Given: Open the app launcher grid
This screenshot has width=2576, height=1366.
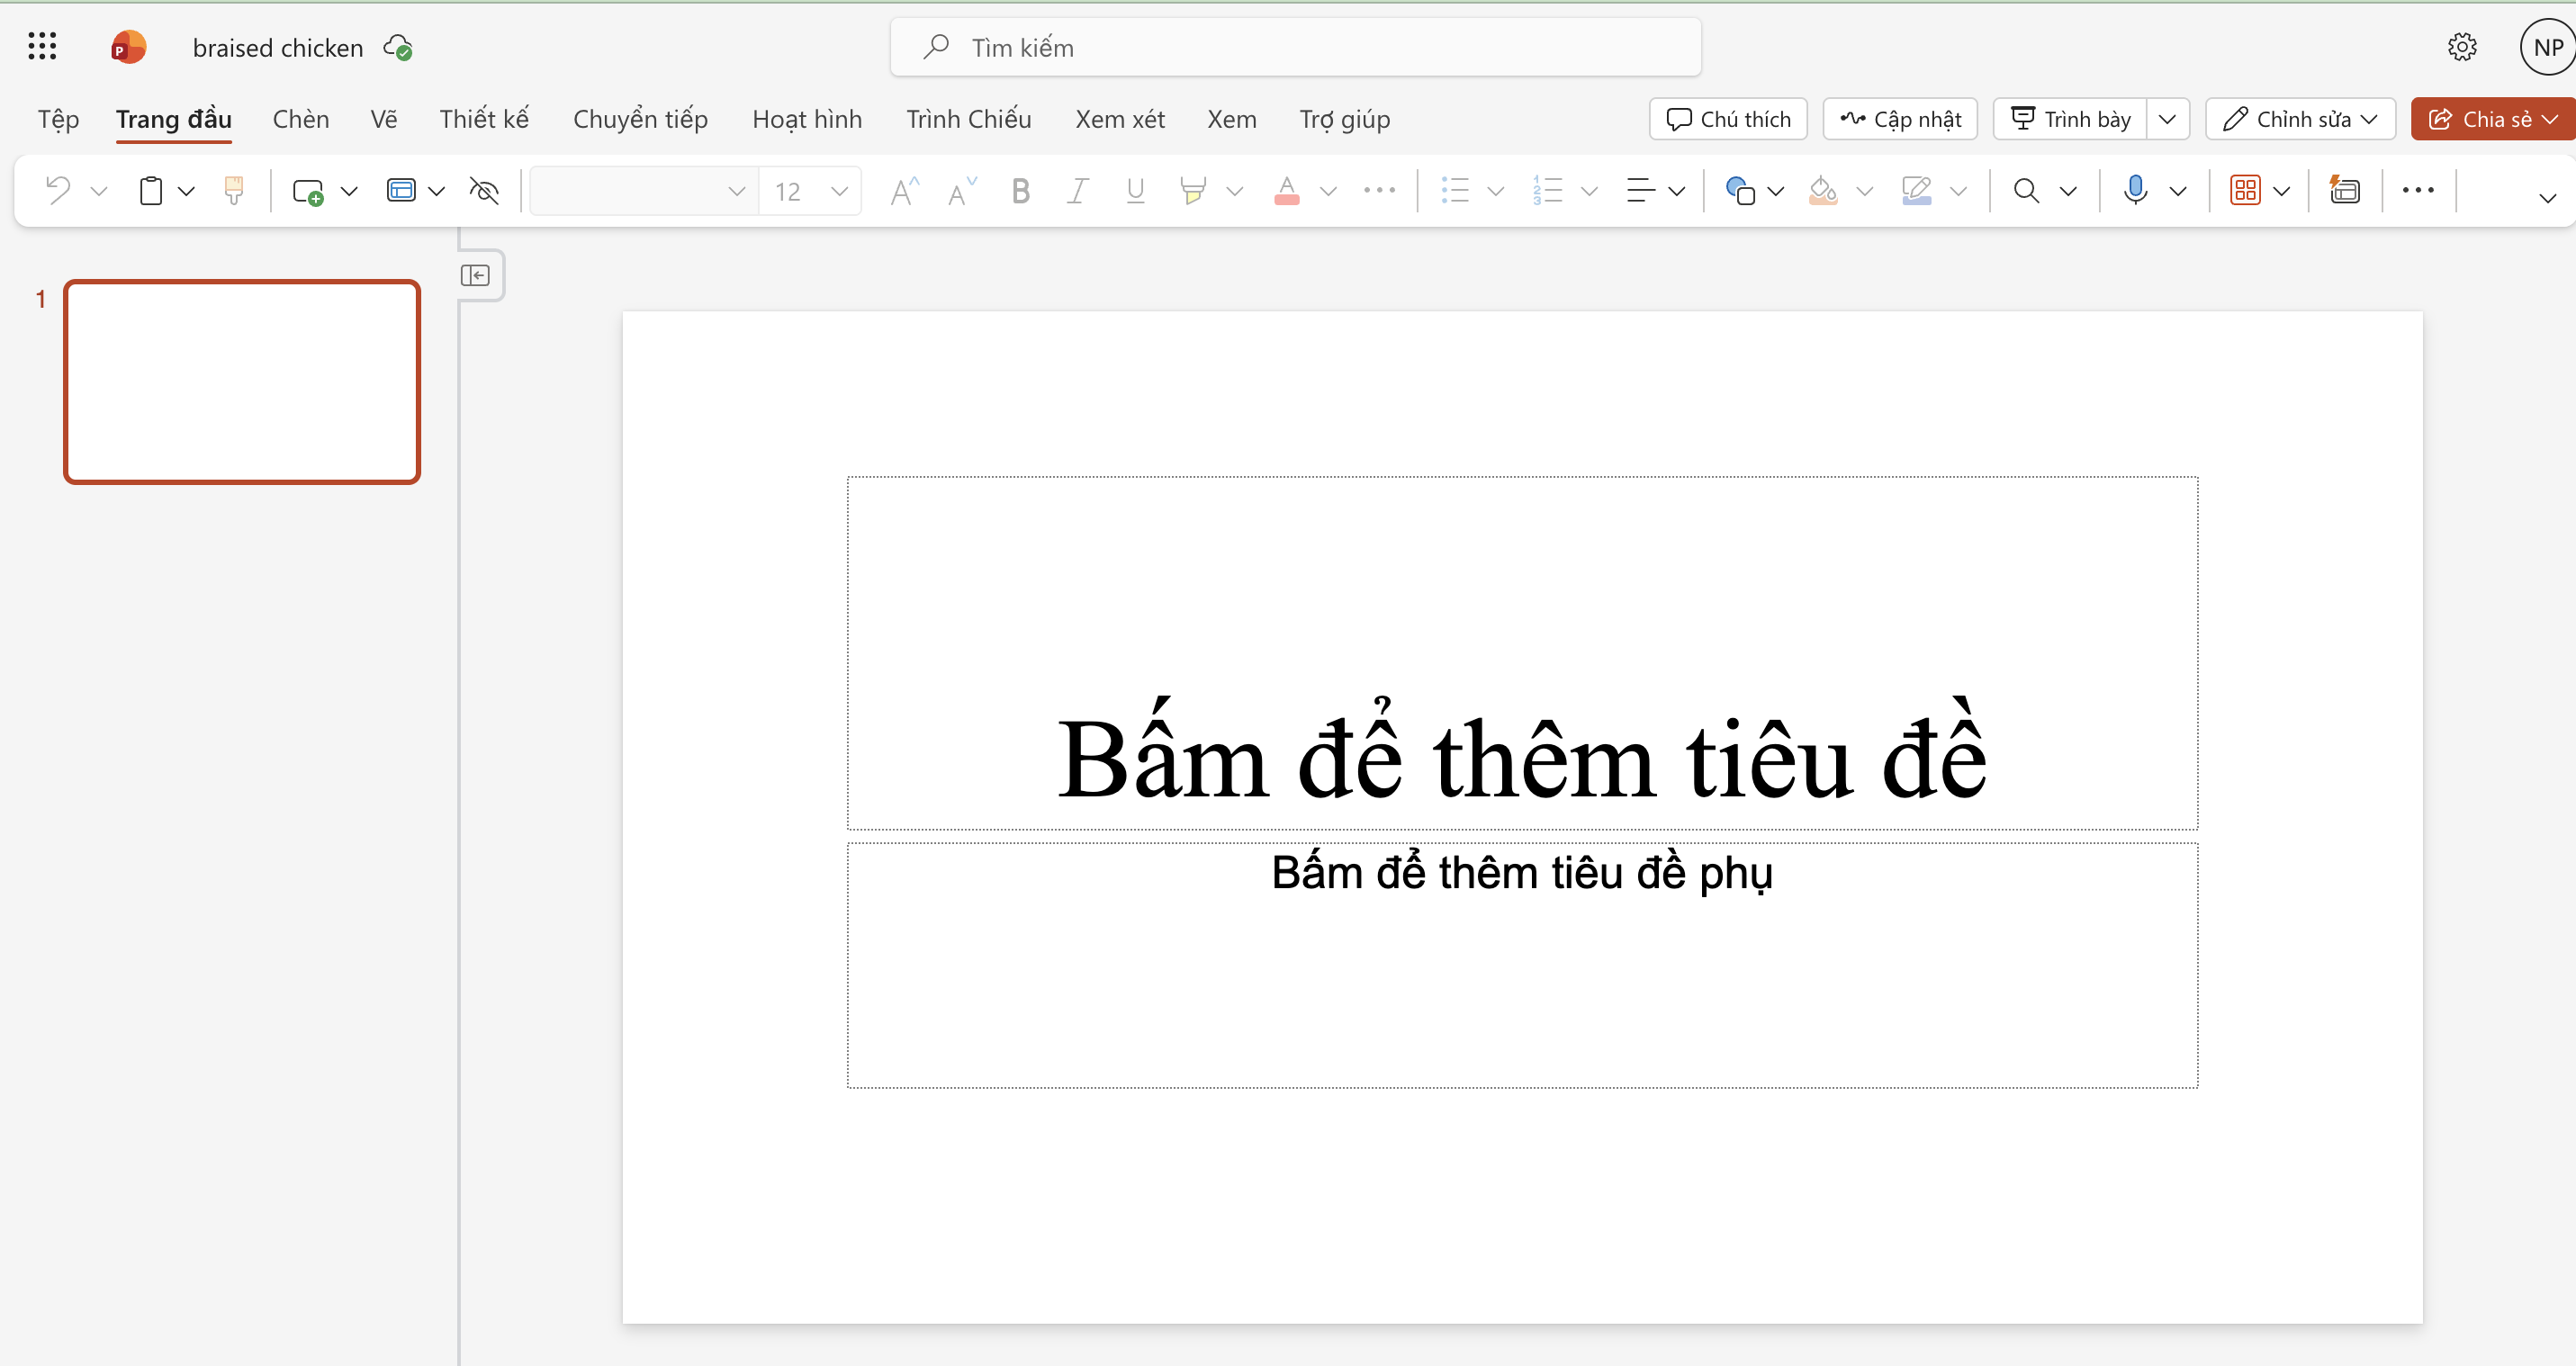Looking at the screenshot, I should tap(42, 47).
